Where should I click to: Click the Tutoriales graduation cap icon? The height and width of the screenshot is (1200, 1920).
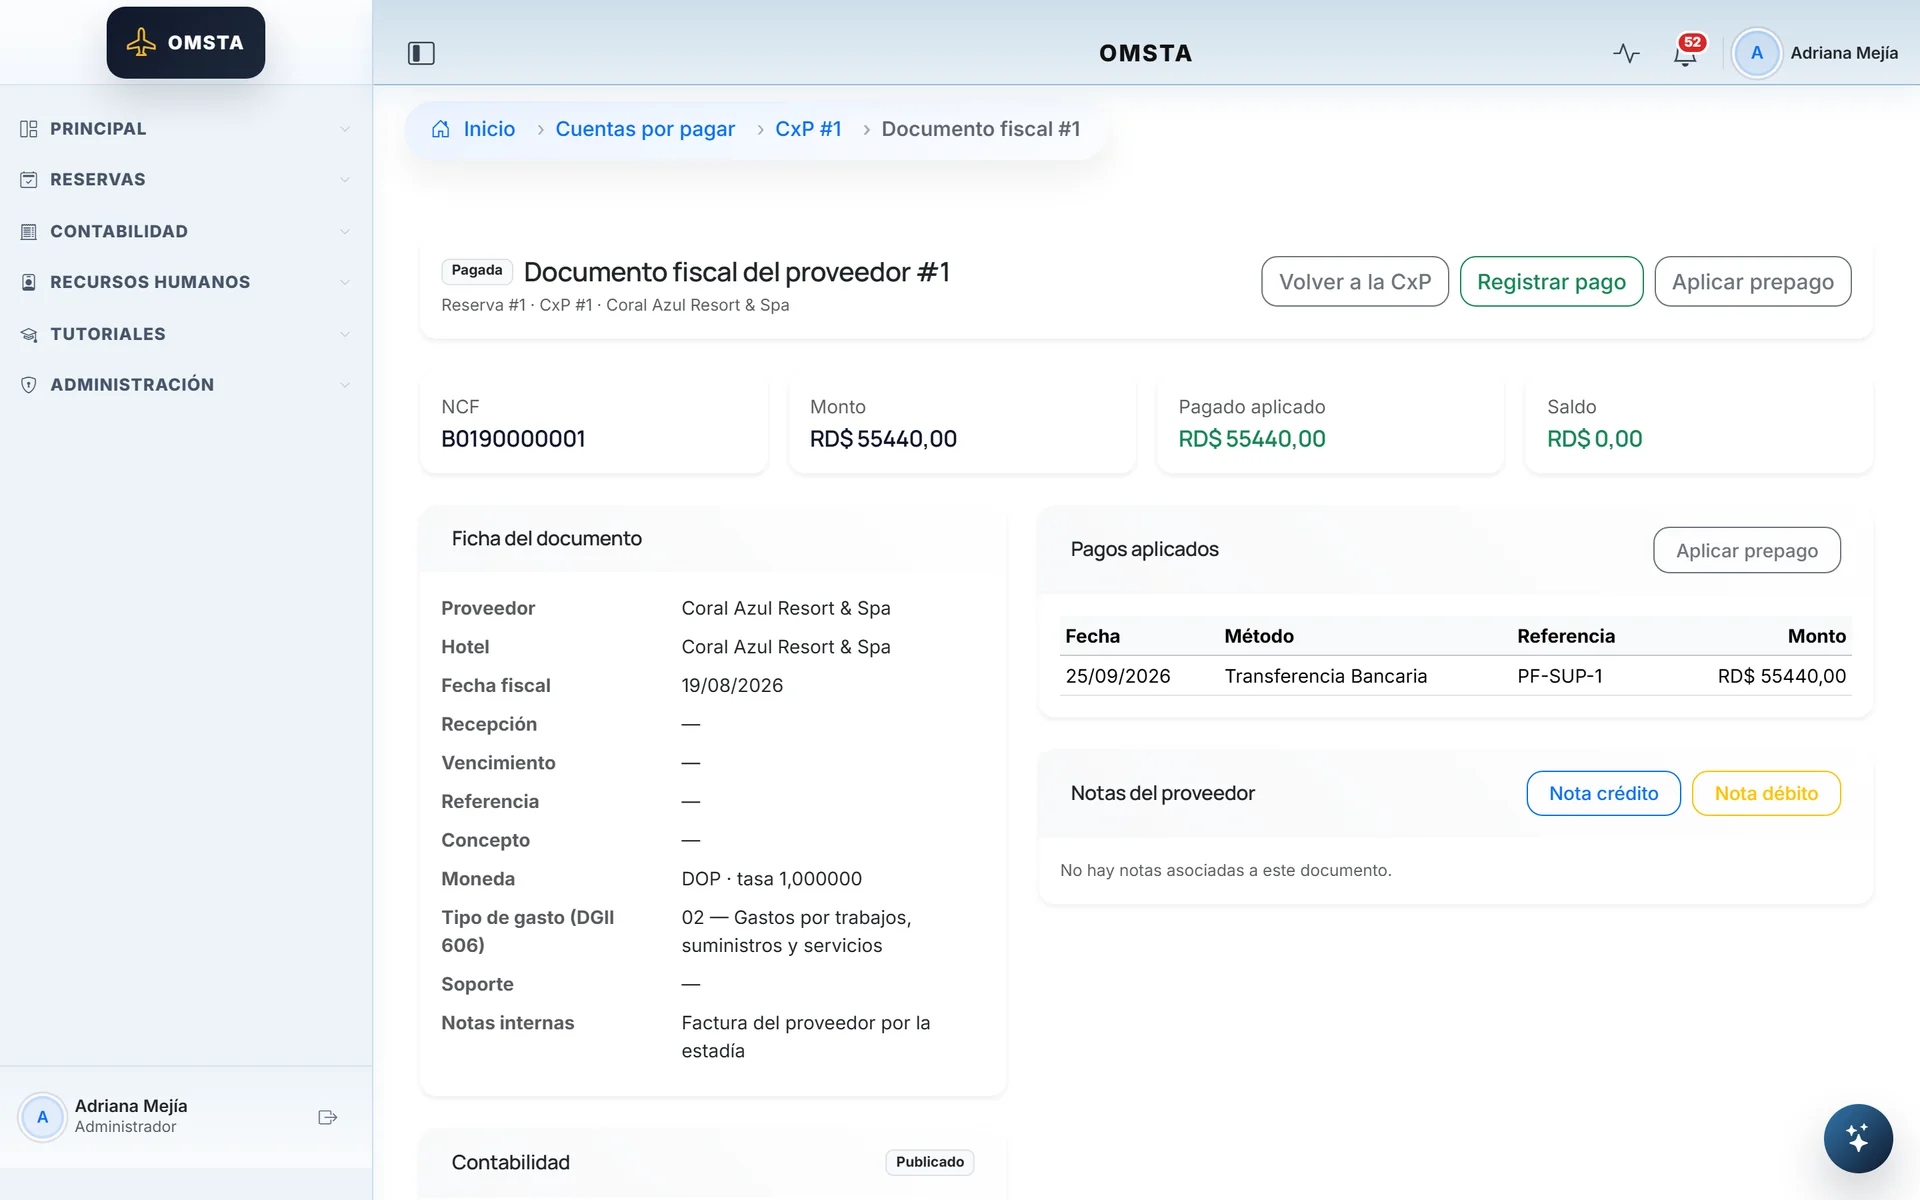[x=29, y=334]
